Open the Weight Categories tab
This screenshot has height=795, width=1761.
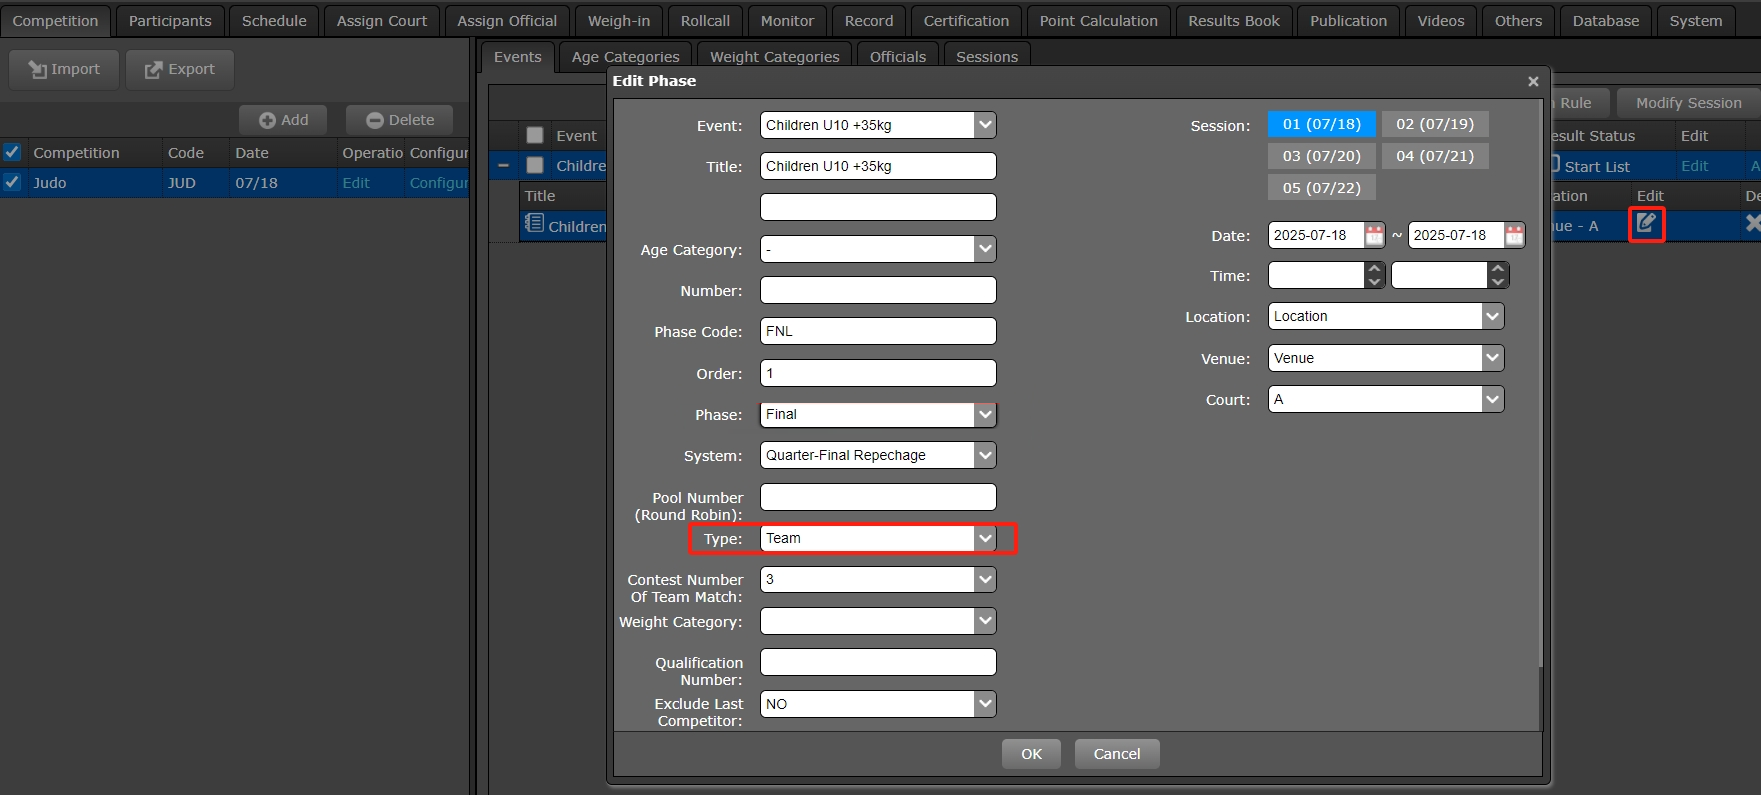point(774,57)
